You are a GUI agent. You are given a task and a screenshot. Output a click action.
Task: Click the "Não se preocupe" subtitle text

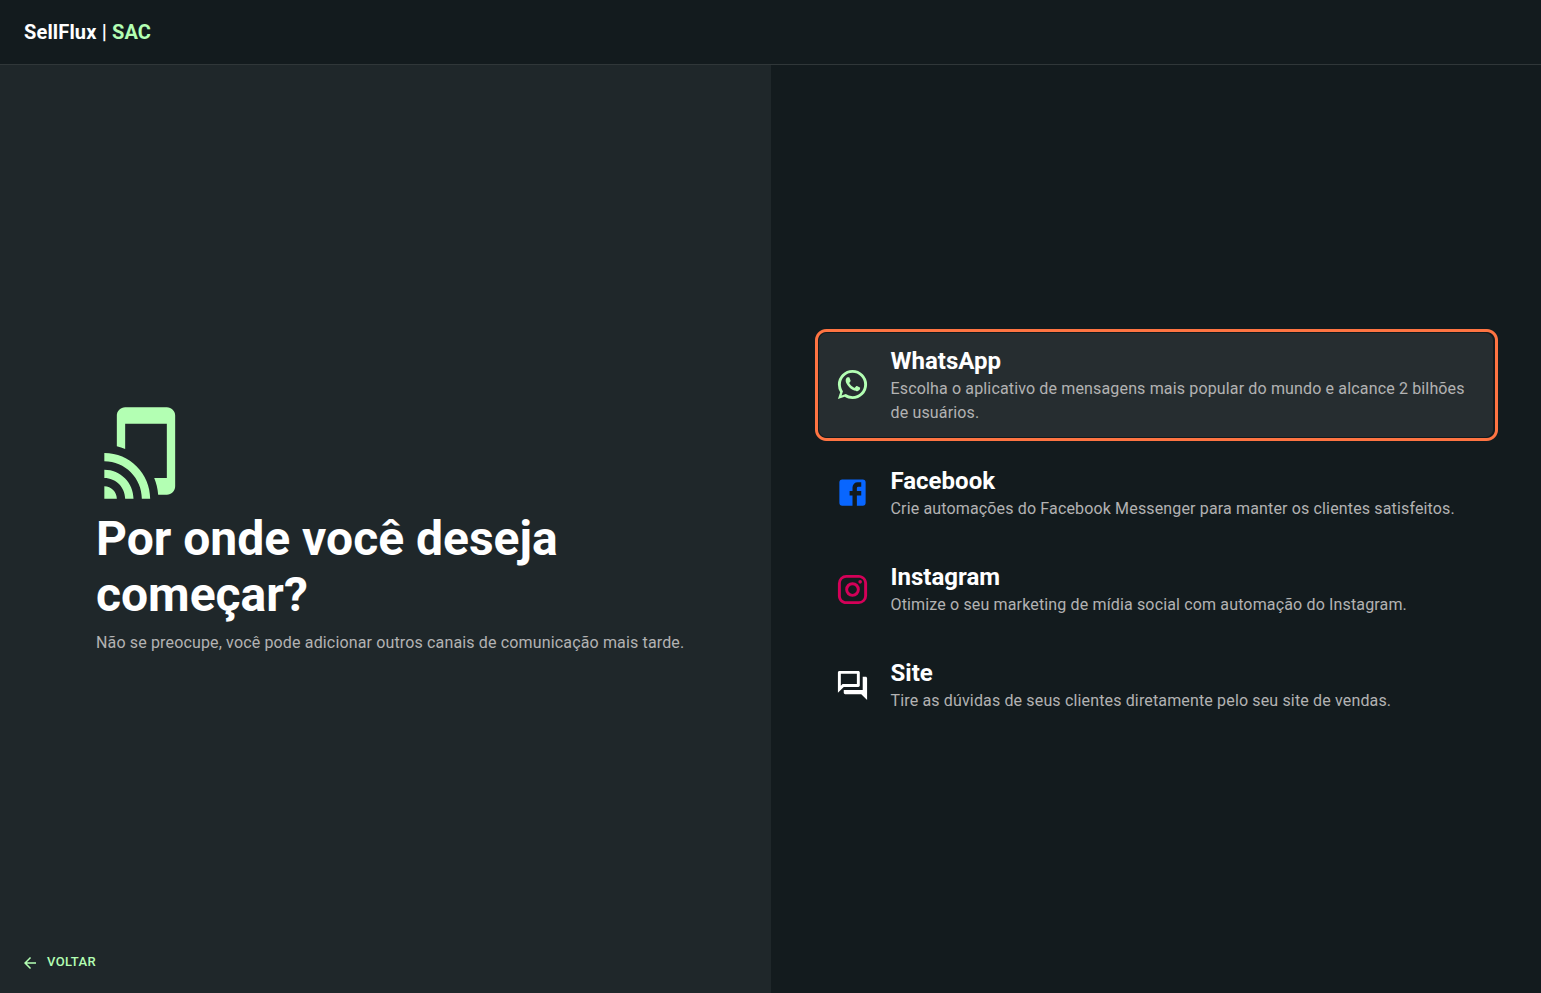click(x=390, y=642)
